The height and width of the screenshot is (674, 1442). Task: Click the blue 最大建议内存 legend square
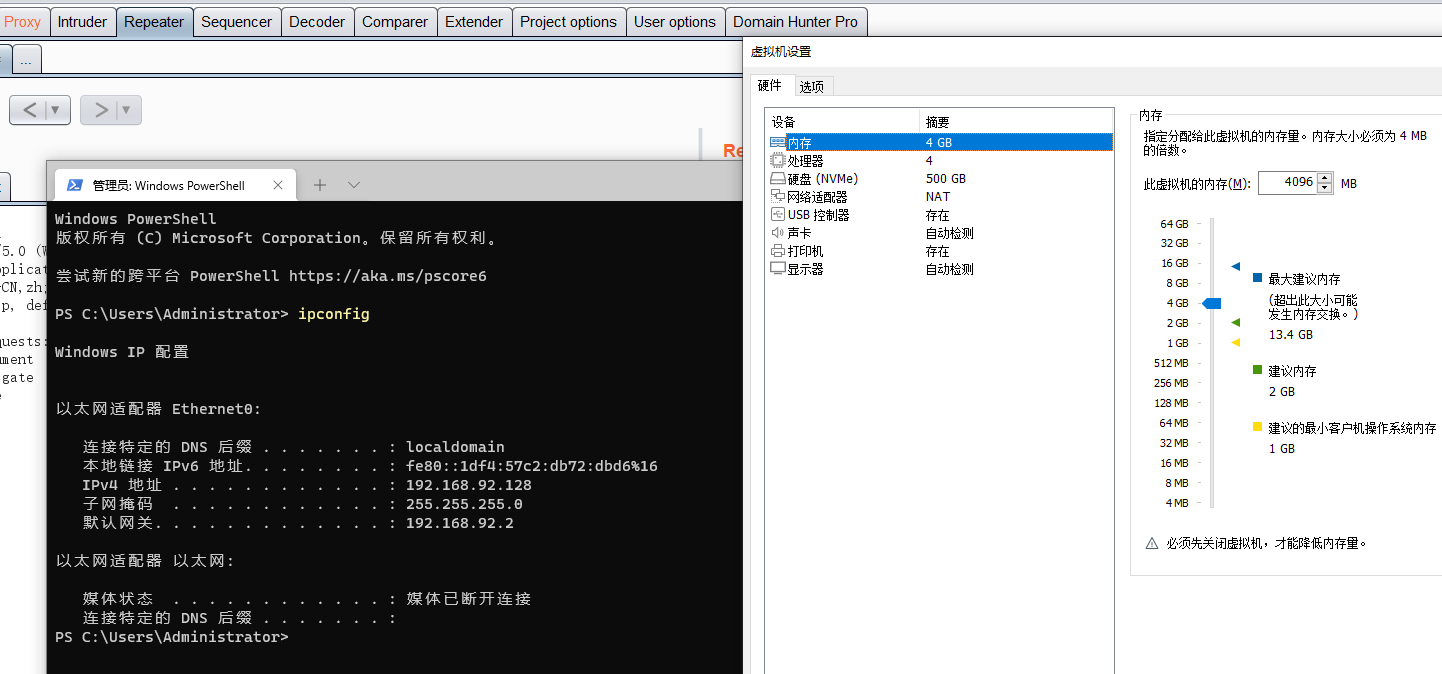[1258, 279]
